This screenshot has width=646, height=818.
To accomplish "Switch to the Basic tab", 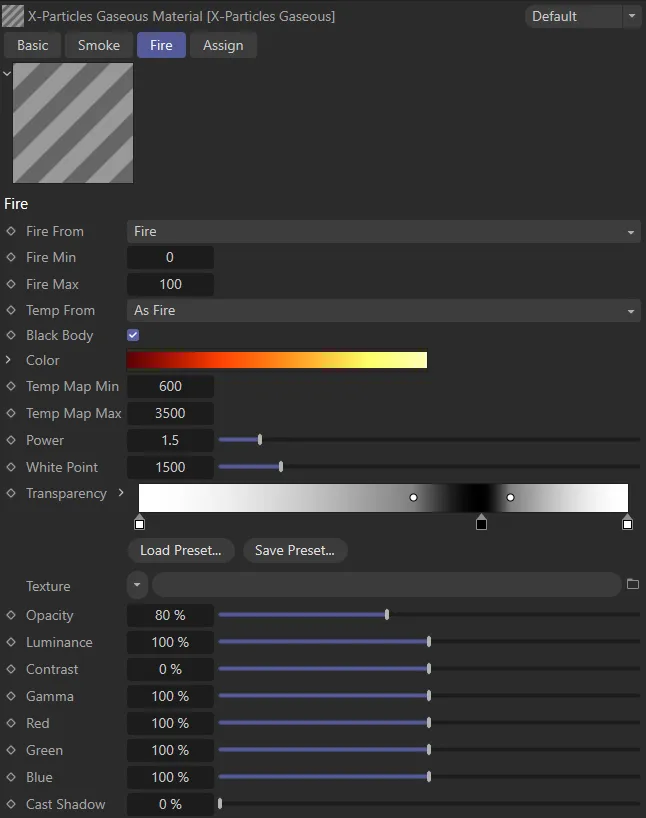I will (32, 45).
